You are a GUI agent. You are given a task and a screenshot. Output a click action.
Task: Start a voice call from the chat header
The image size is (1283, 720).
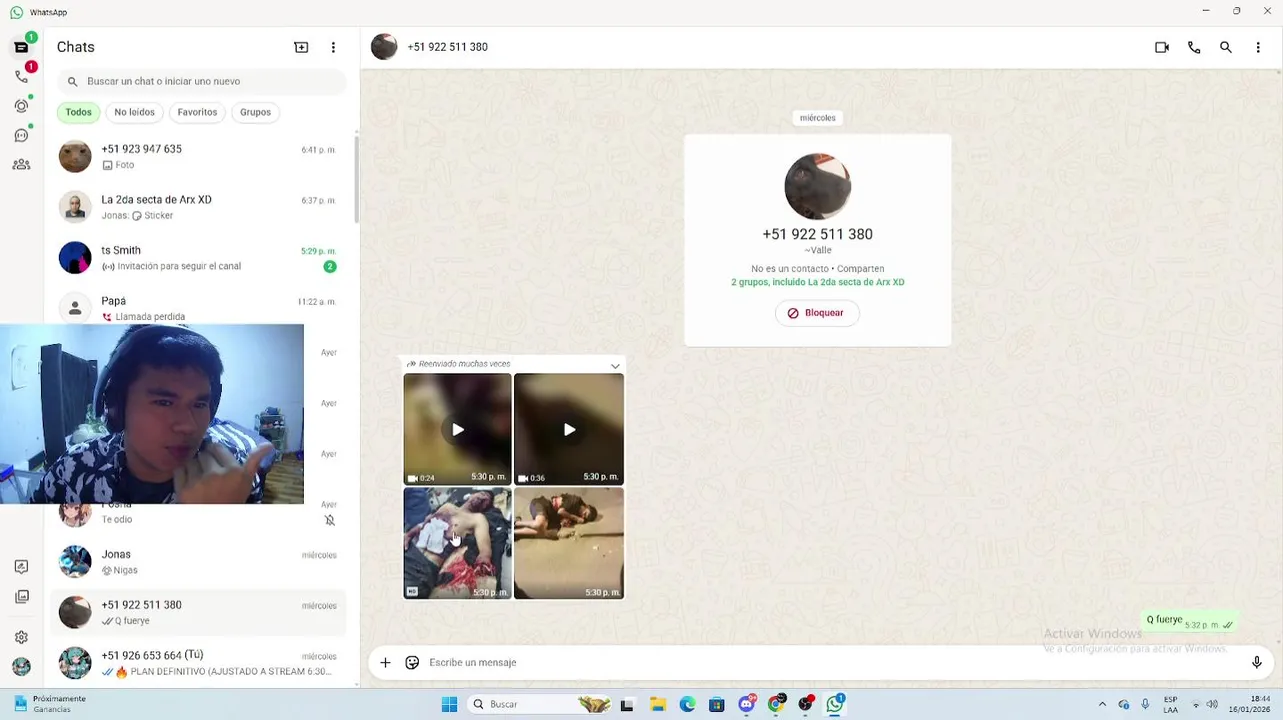[x=1194, y=47]
